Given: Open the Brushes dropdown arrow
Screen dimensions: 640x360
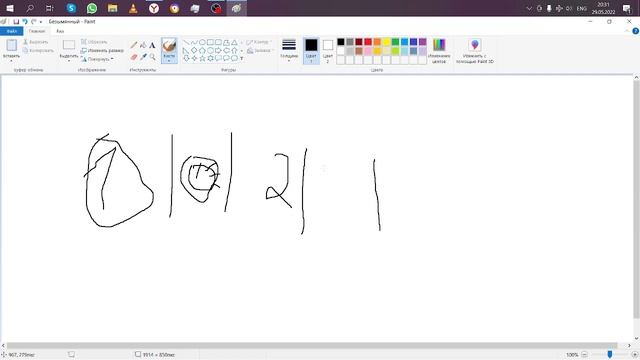Looking at the screenshot, I should tap(169, 61).
